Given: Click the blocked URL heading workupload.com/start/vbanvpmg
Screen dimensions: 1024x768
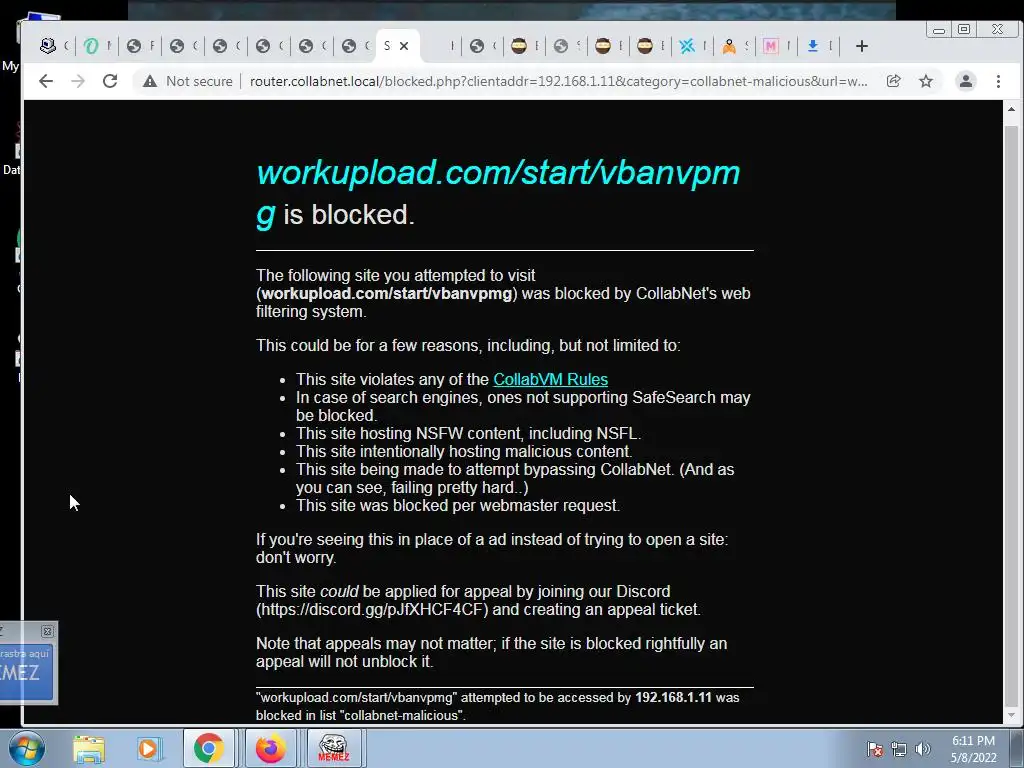Looking at the screenshot, I should click(x=498, y=193).
